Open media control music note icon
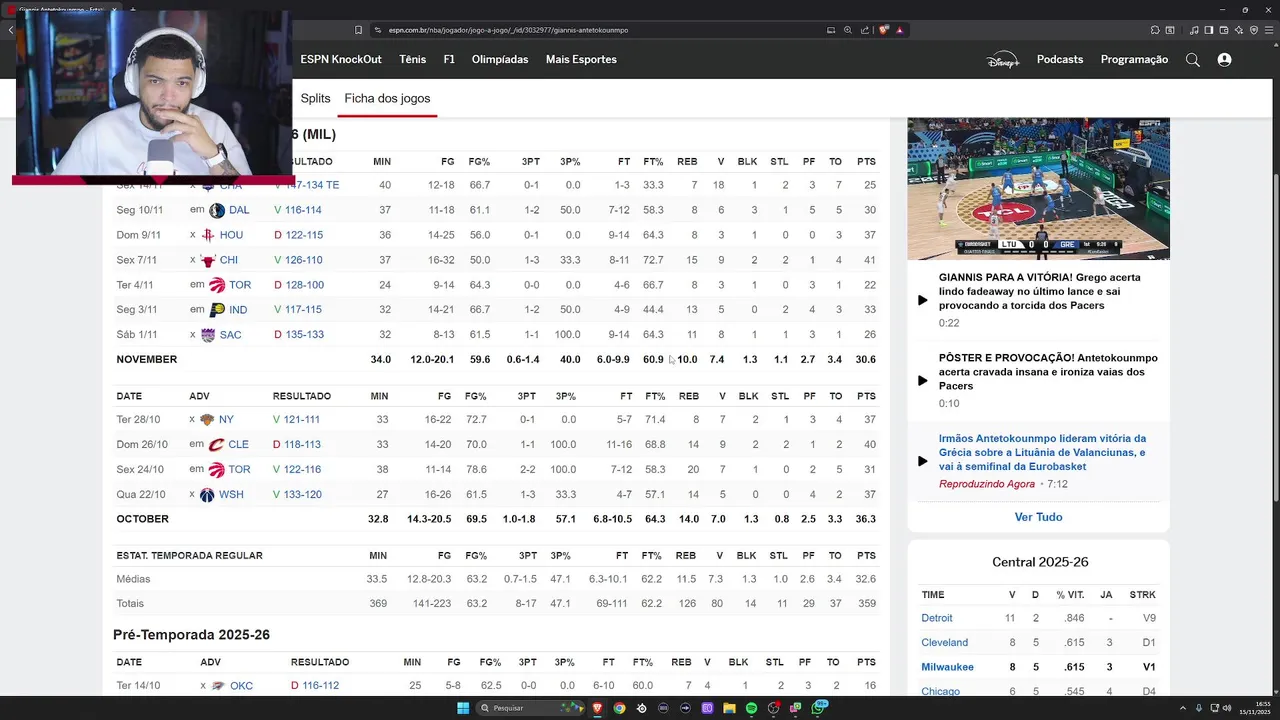Image resolution: width=1280 pixels, height=720 pixels. 1194,30
